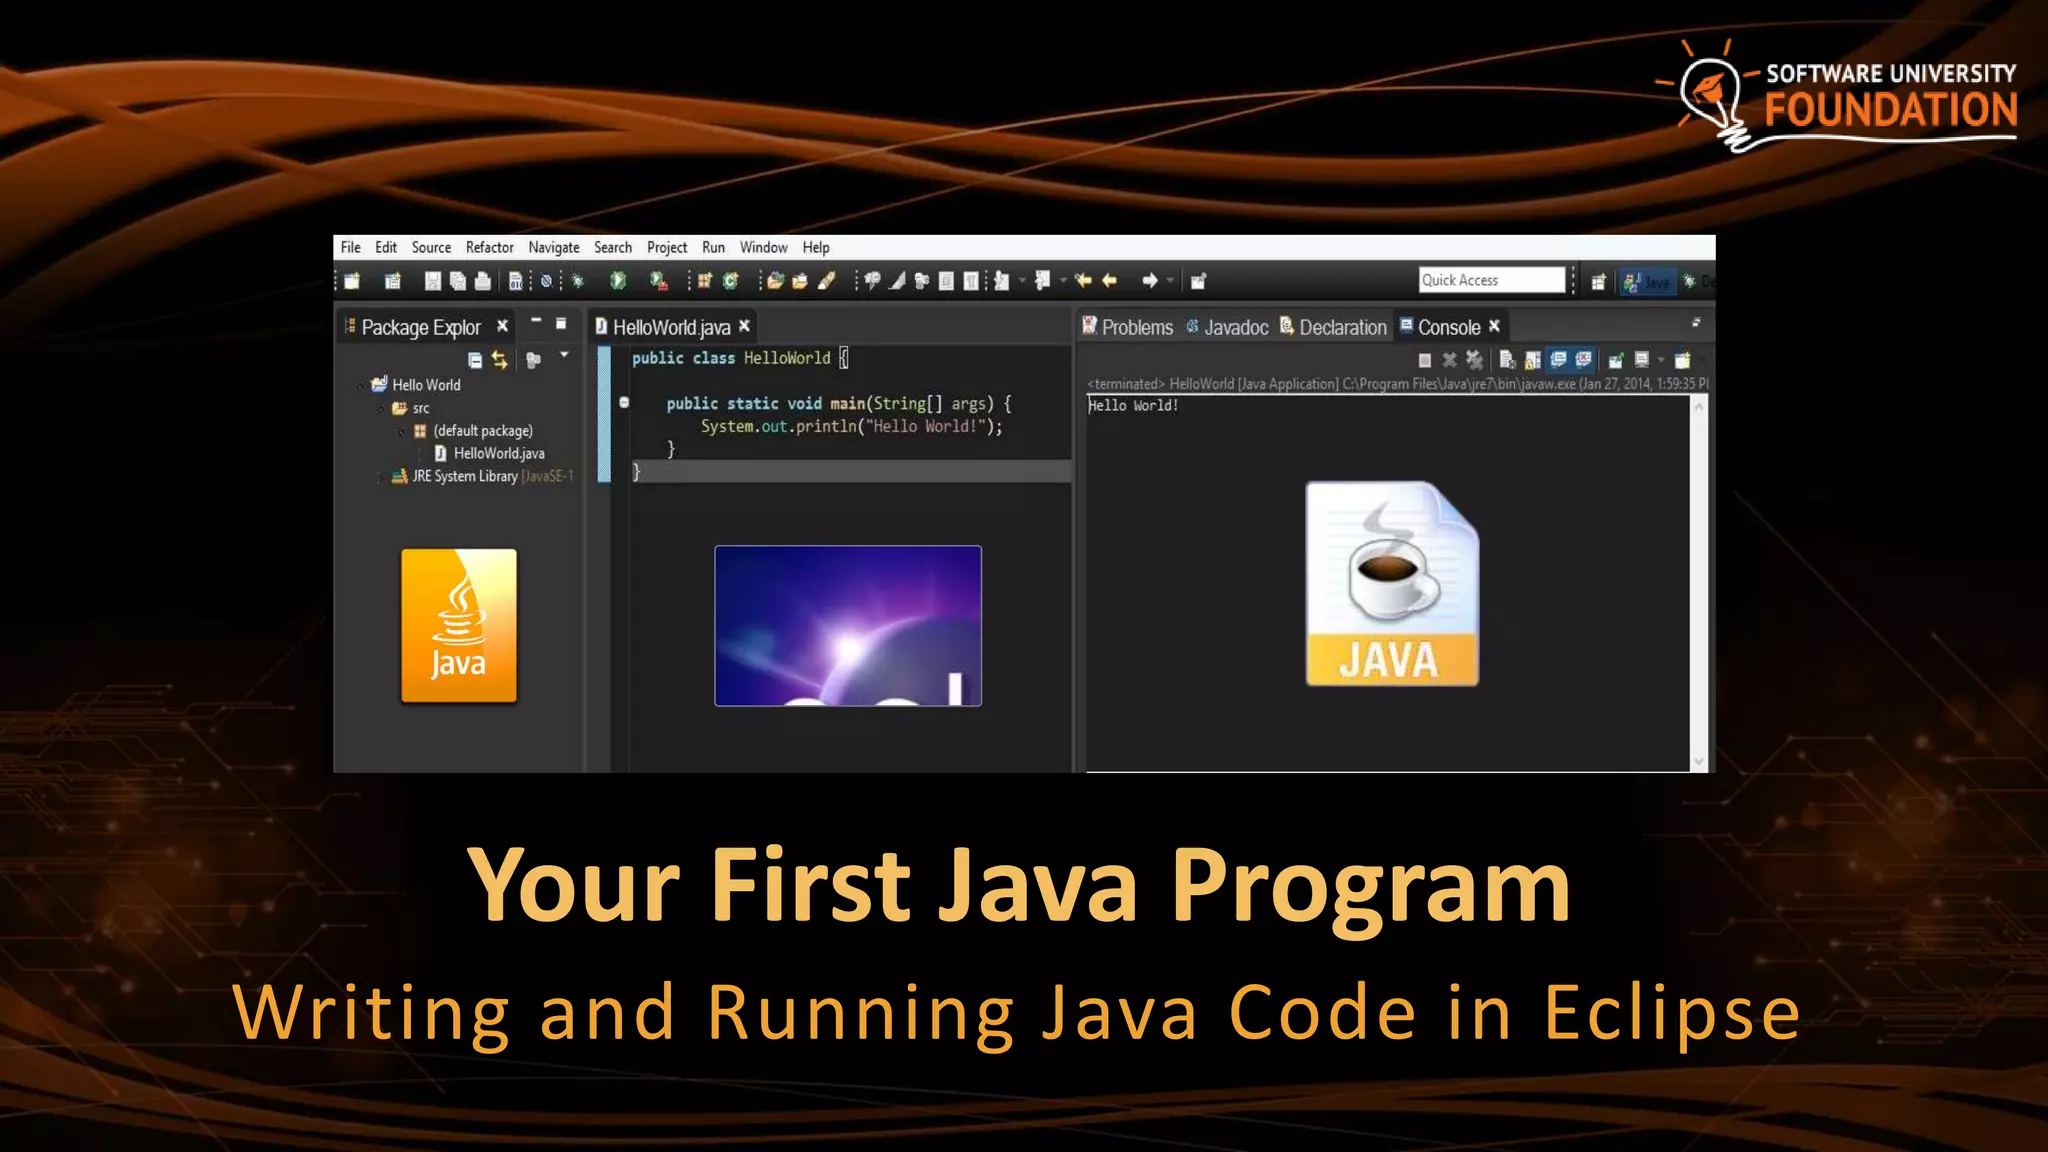Collapse the main method fold marker
The height and width of the screenshot is (1152, 2048).
(624, 402)
